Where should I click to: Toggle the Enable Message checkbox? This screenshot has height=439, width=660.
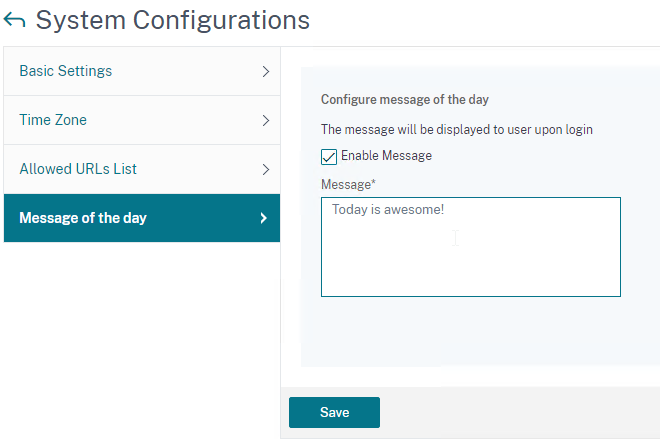click(x=329, y=157)
